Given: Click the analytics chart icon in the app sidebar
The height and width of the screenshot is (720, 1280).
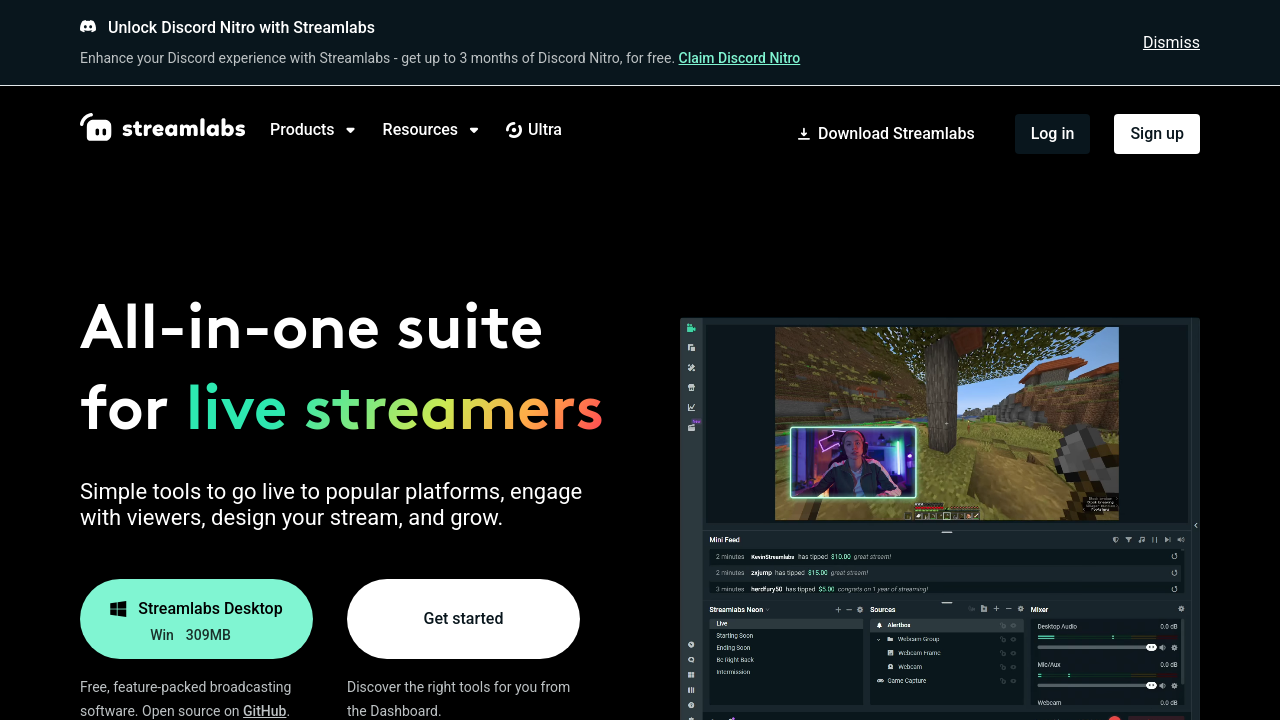Looking at the screenshot, I should pos(691,407).
